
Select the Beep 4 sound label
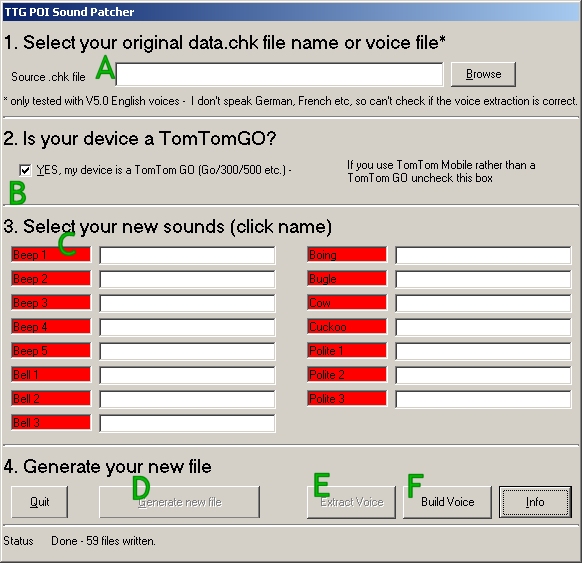point(51,327)
